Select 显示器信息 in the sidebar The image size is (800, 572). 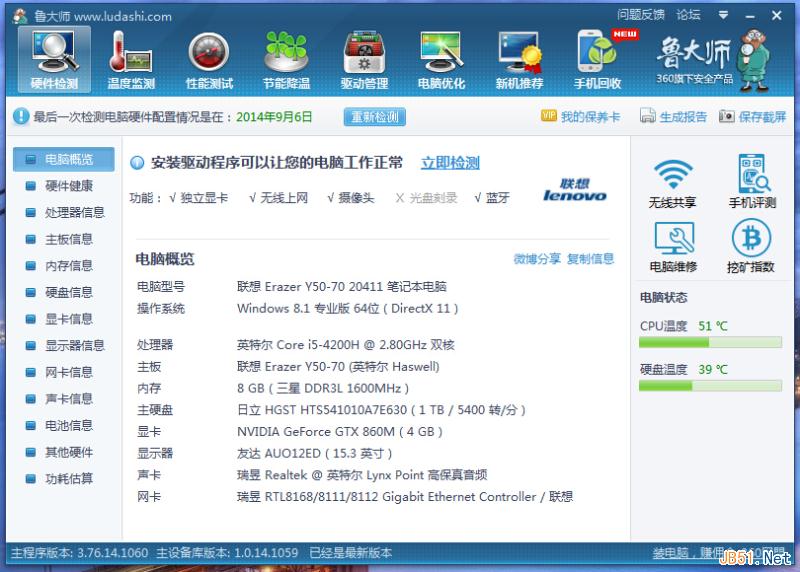(x=63, y=345)
